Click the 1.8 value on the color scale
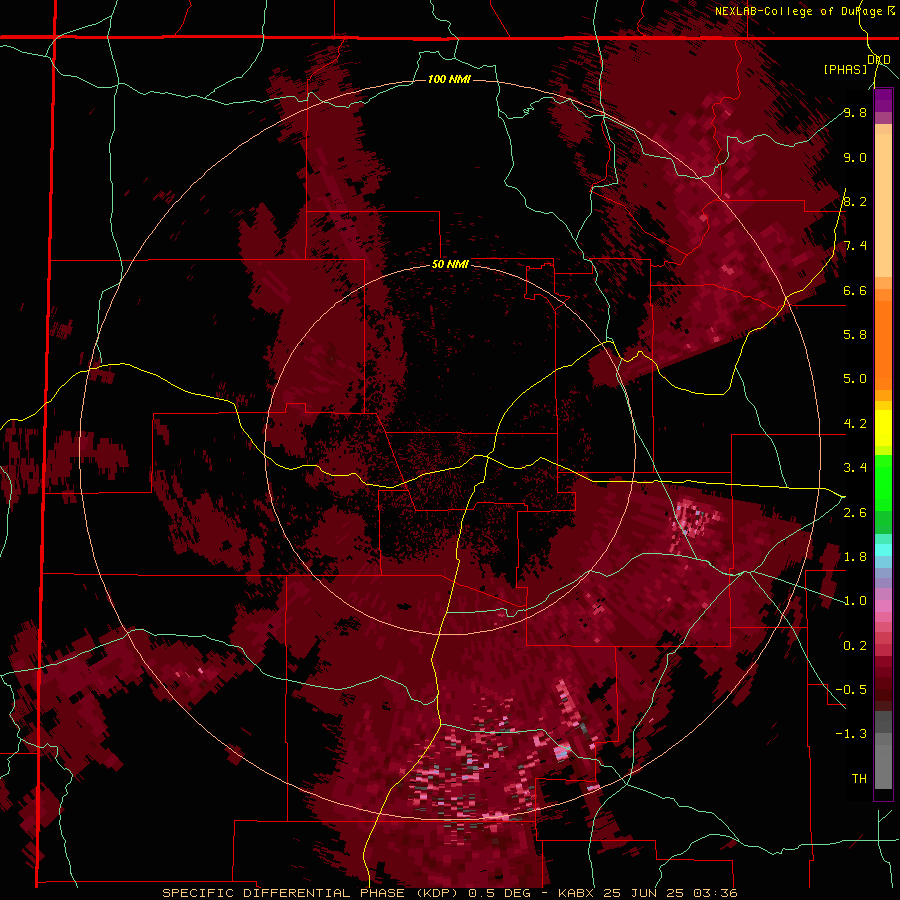The width and height of the screenshot is (900, 900). [x=855, y=557]
